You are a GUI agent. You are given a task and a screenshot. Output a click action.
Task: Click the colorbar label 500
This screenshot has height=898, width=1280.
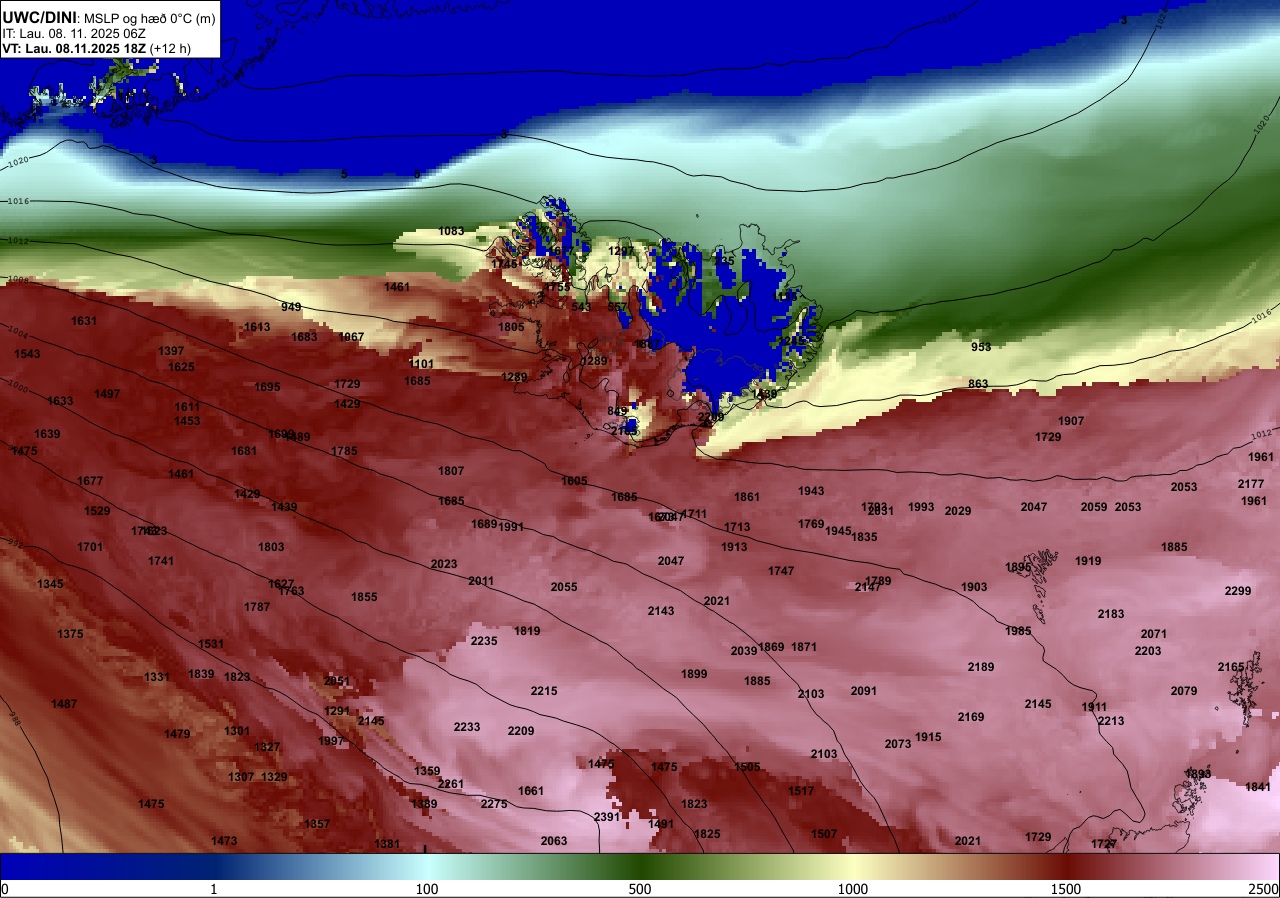(640, 889)
